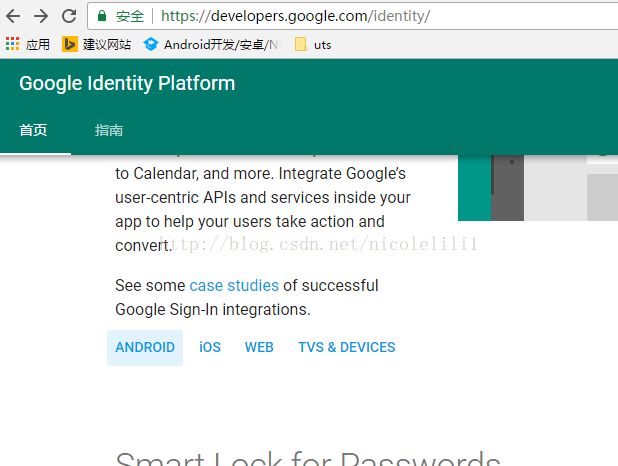Select the ANDROID platform button

point(145,347)
